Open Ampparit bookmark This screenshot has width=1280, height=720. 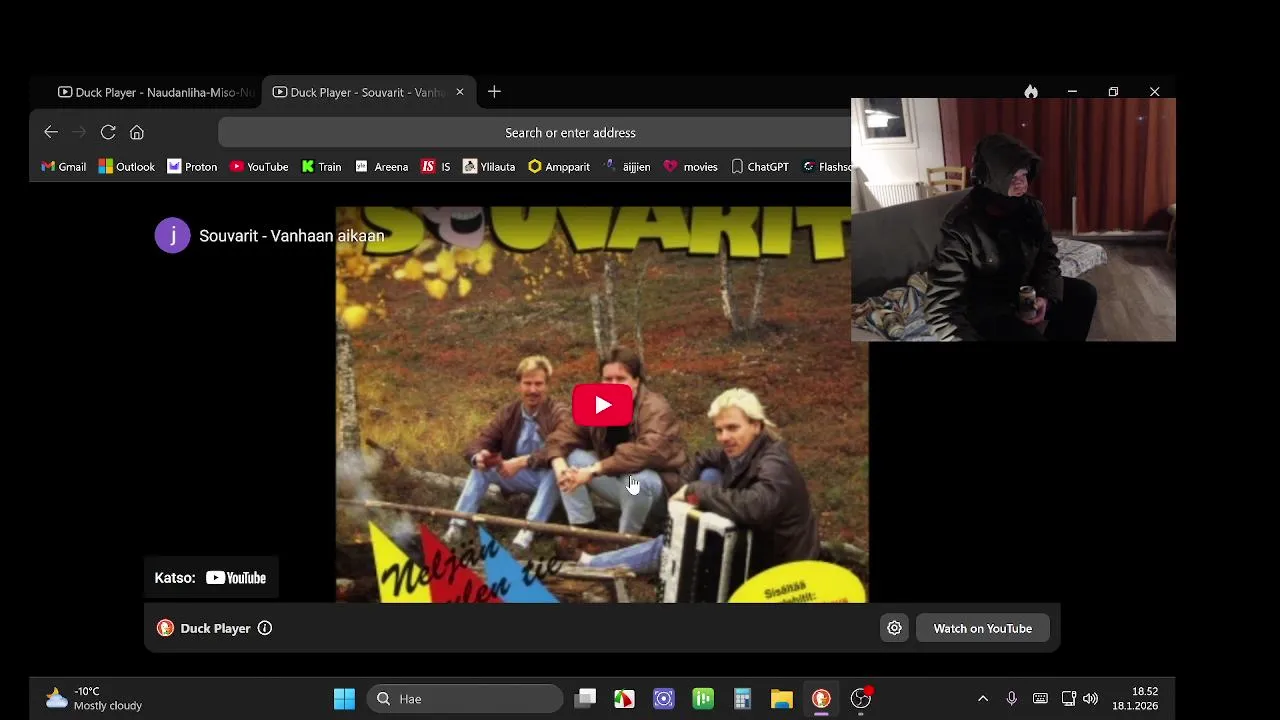(559, 167)
